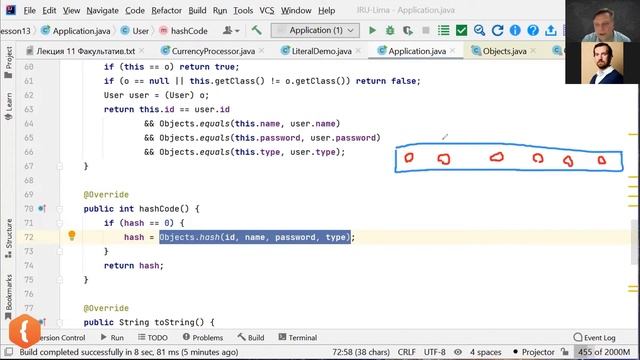Click the blue circular refresh arrow icon
The image size is (640, 360).
tap(497, 30)
